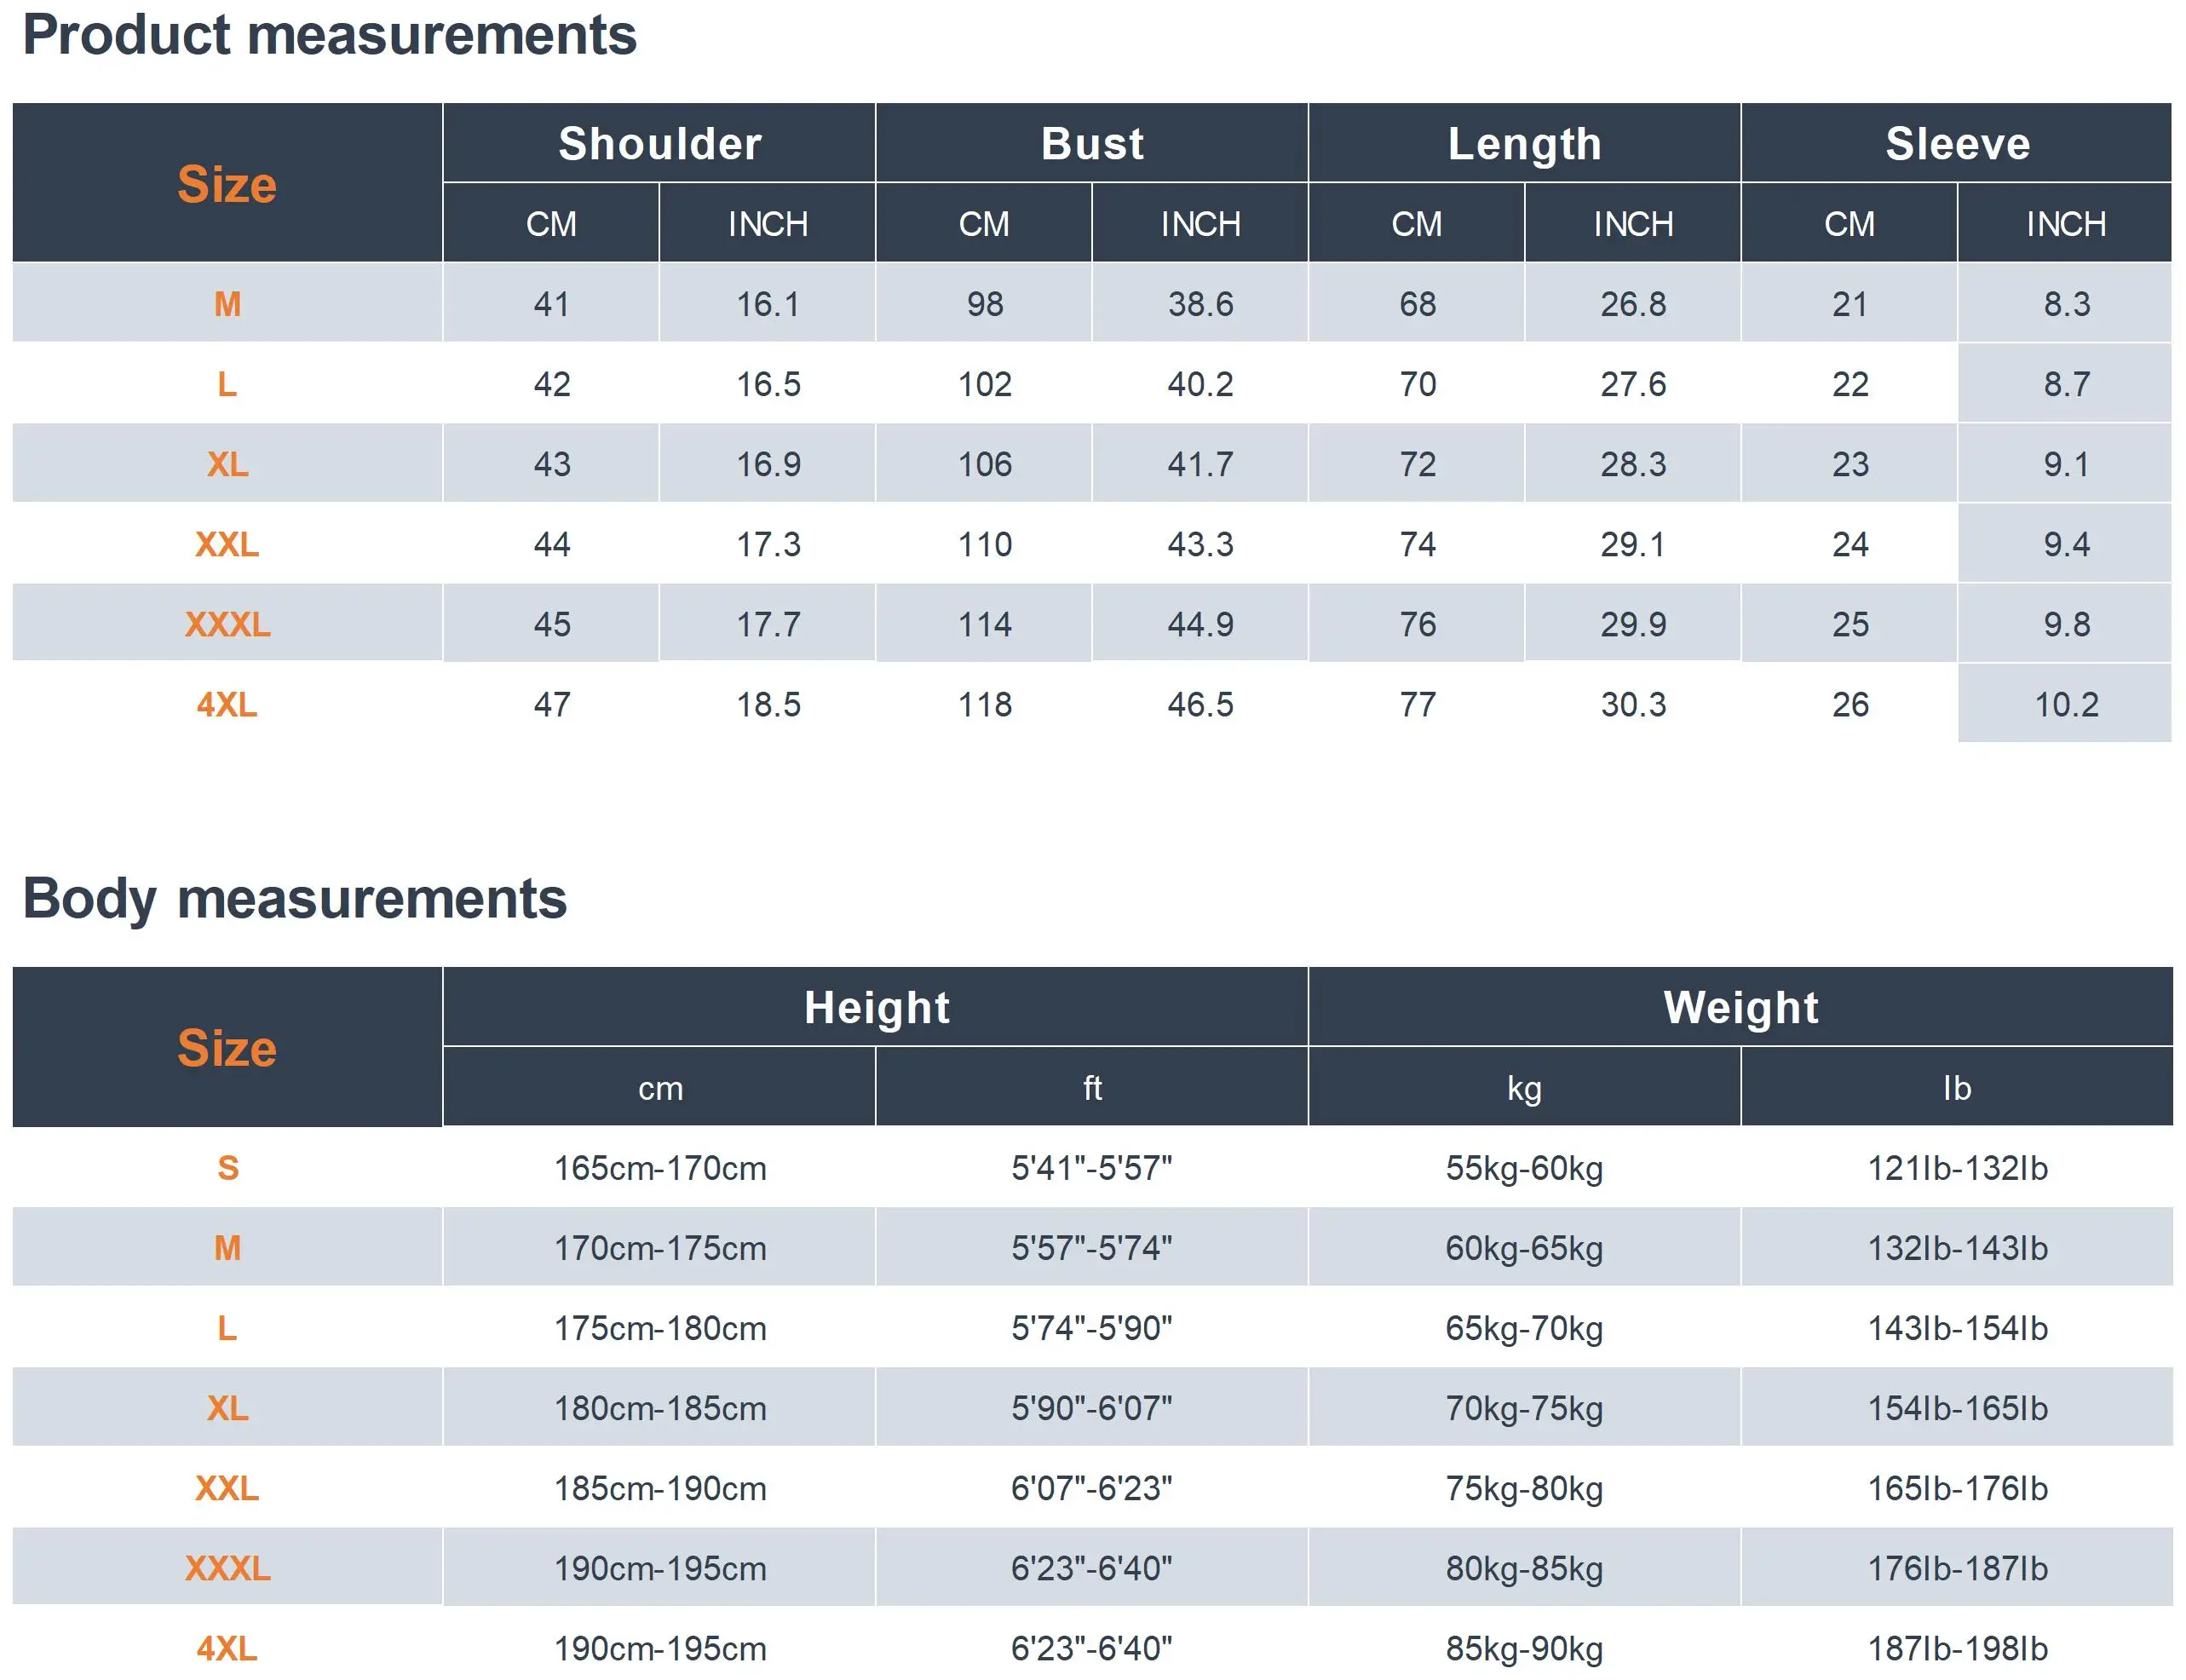The image size is (2186, 1680).
Task: Click the Product measurements heading
Action: coord(329,35)
